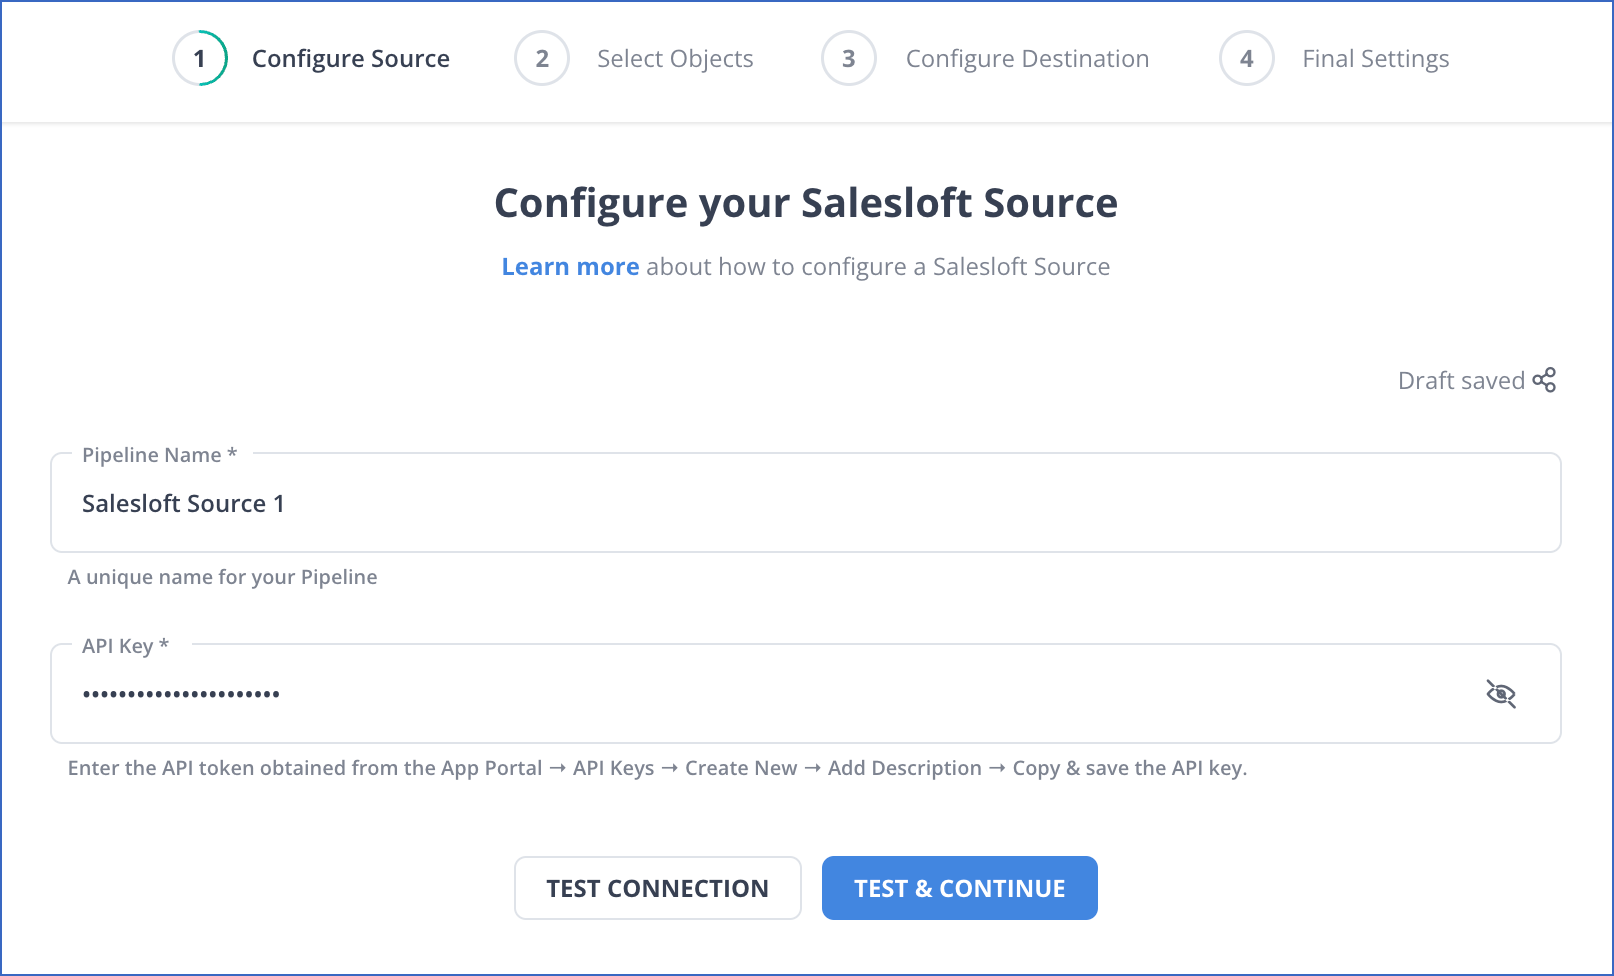Click step 4 circle in wizard

(1247, 58)
